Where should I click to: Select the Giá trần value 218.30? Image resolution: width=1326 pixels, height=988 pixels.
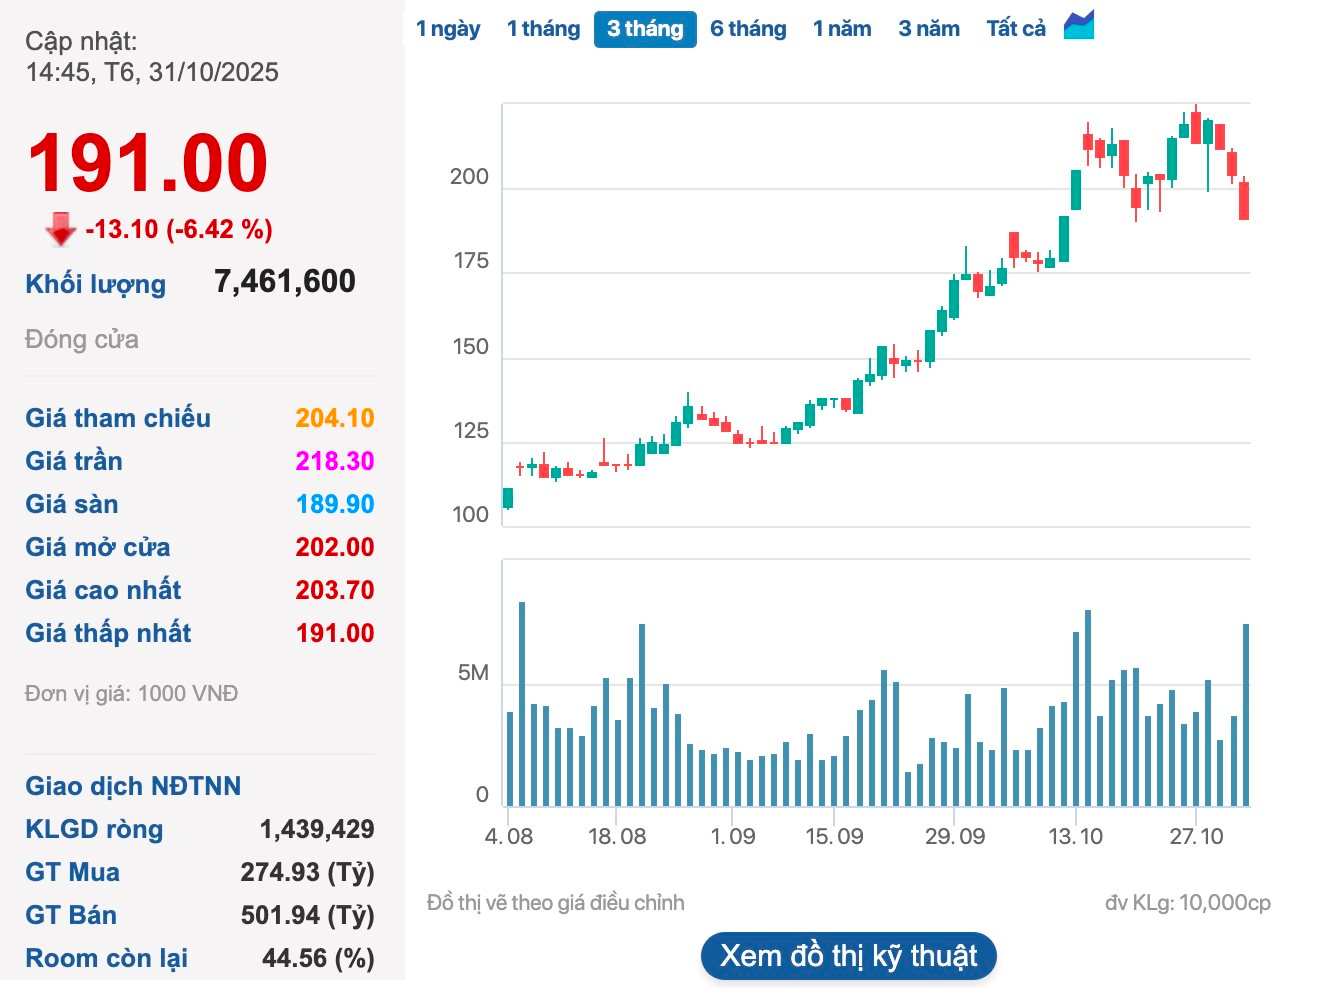[334, 461]
